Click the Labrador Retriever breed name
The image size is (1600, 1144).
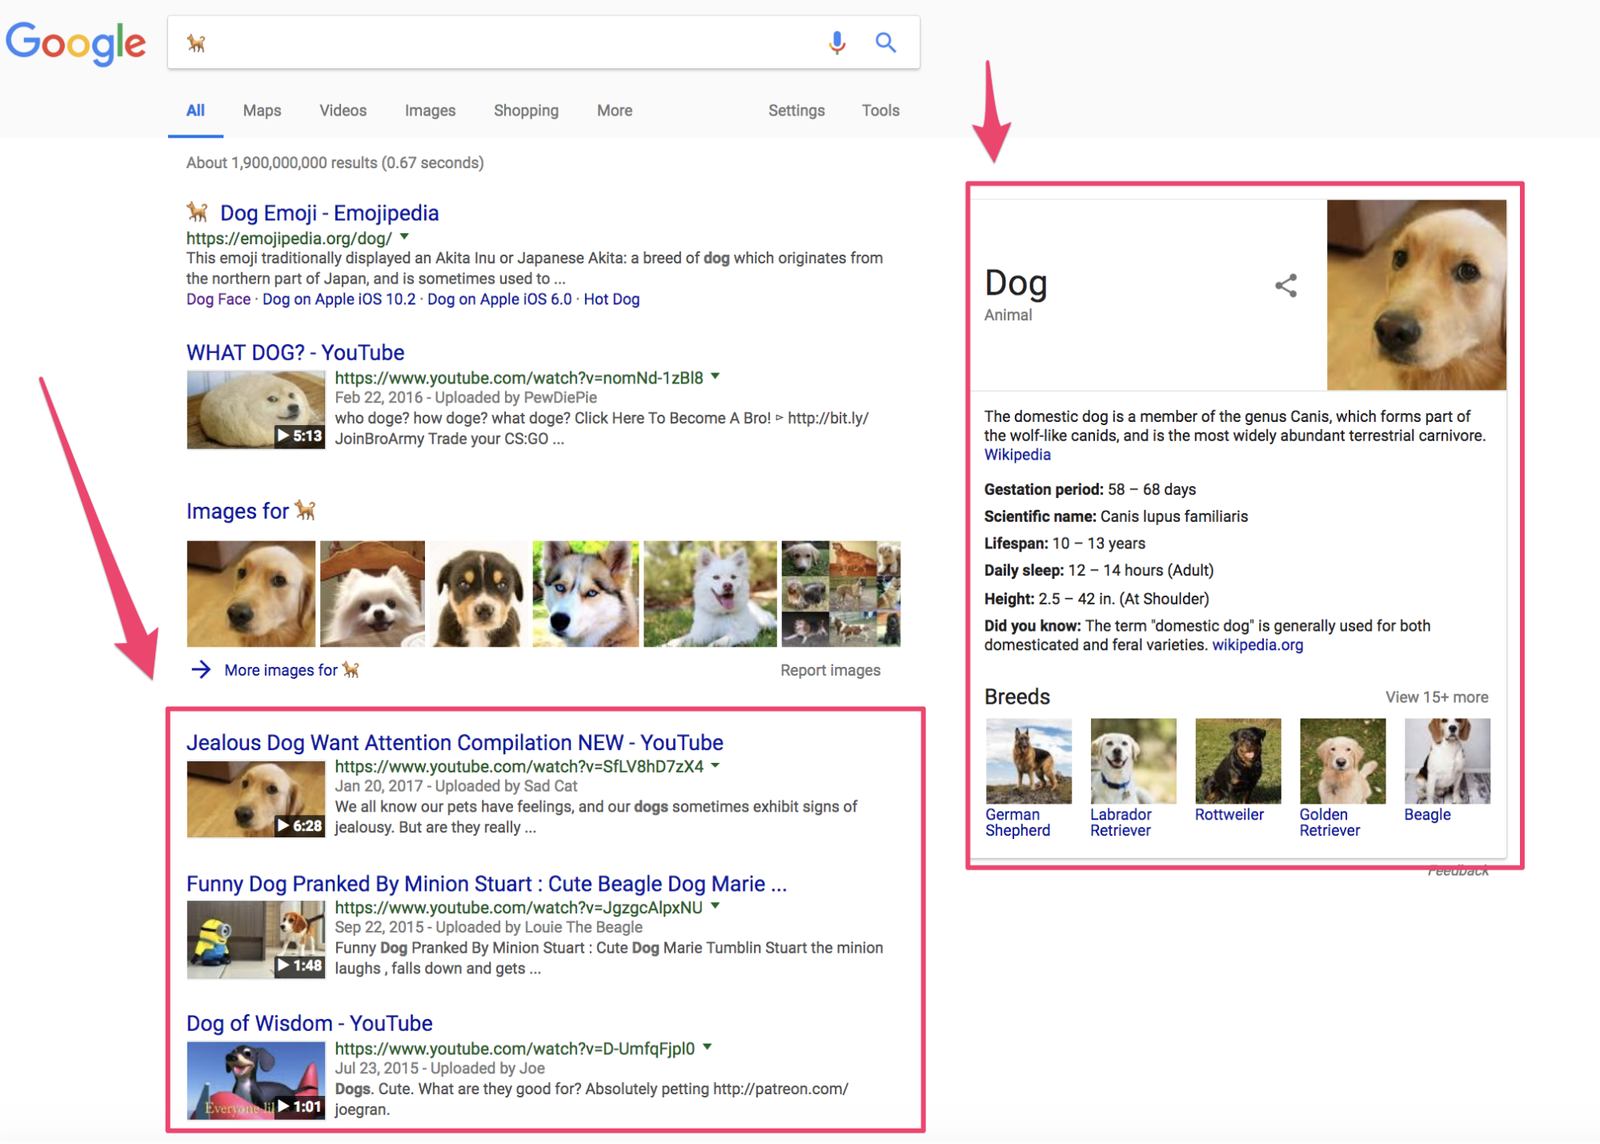coord(1121,823)
